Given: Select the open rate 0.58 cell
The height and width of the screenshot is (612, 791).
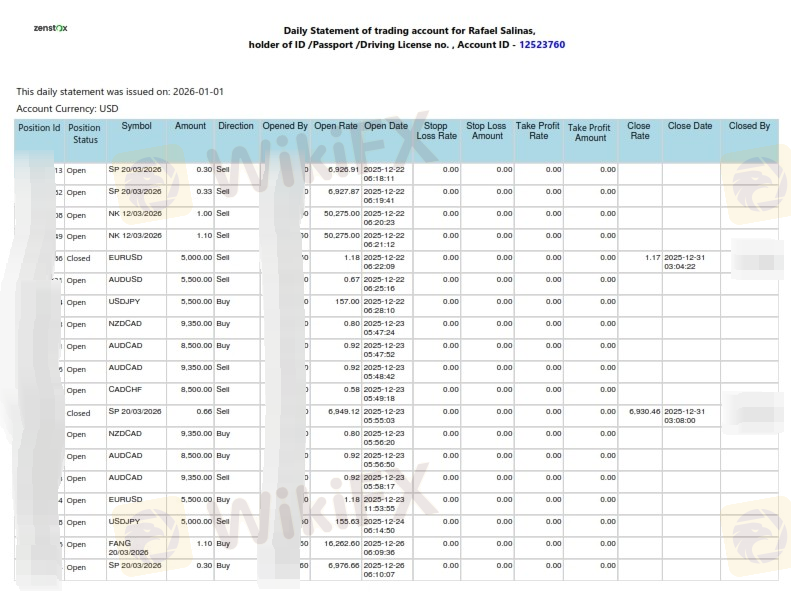Looking at the screenshot, I should [x=335, y=394].
